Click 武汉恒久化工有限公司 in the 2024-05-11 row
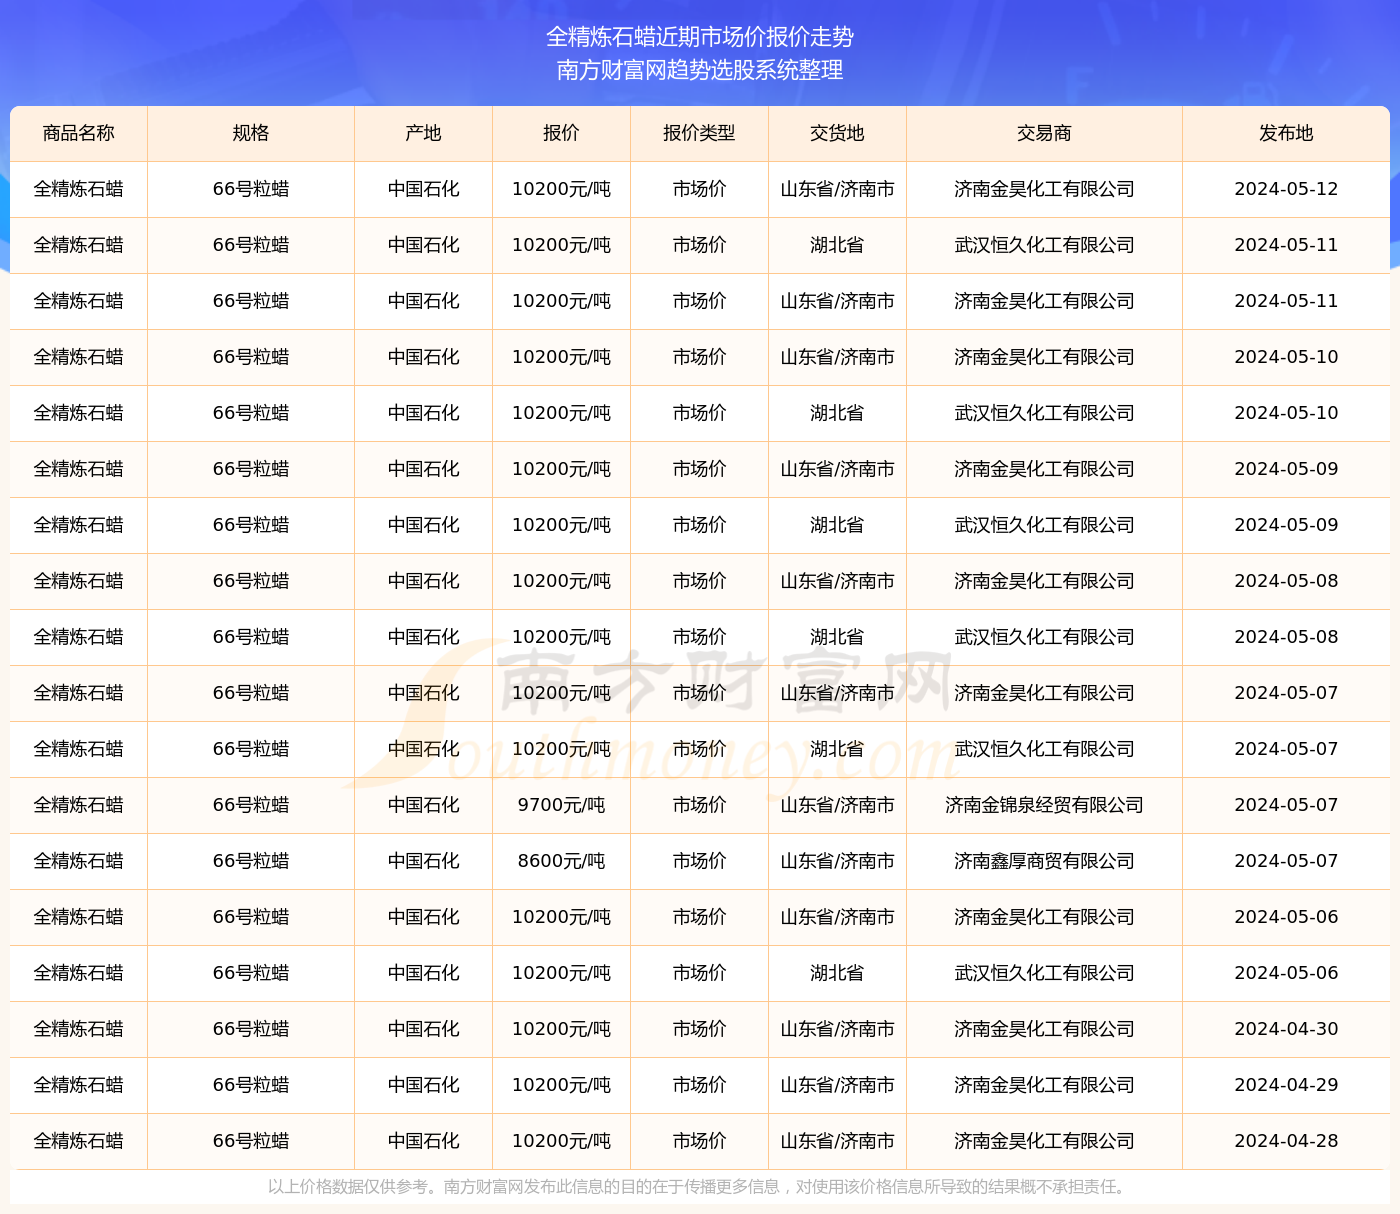The image size is (1400, 1214). coord(1044,245)
